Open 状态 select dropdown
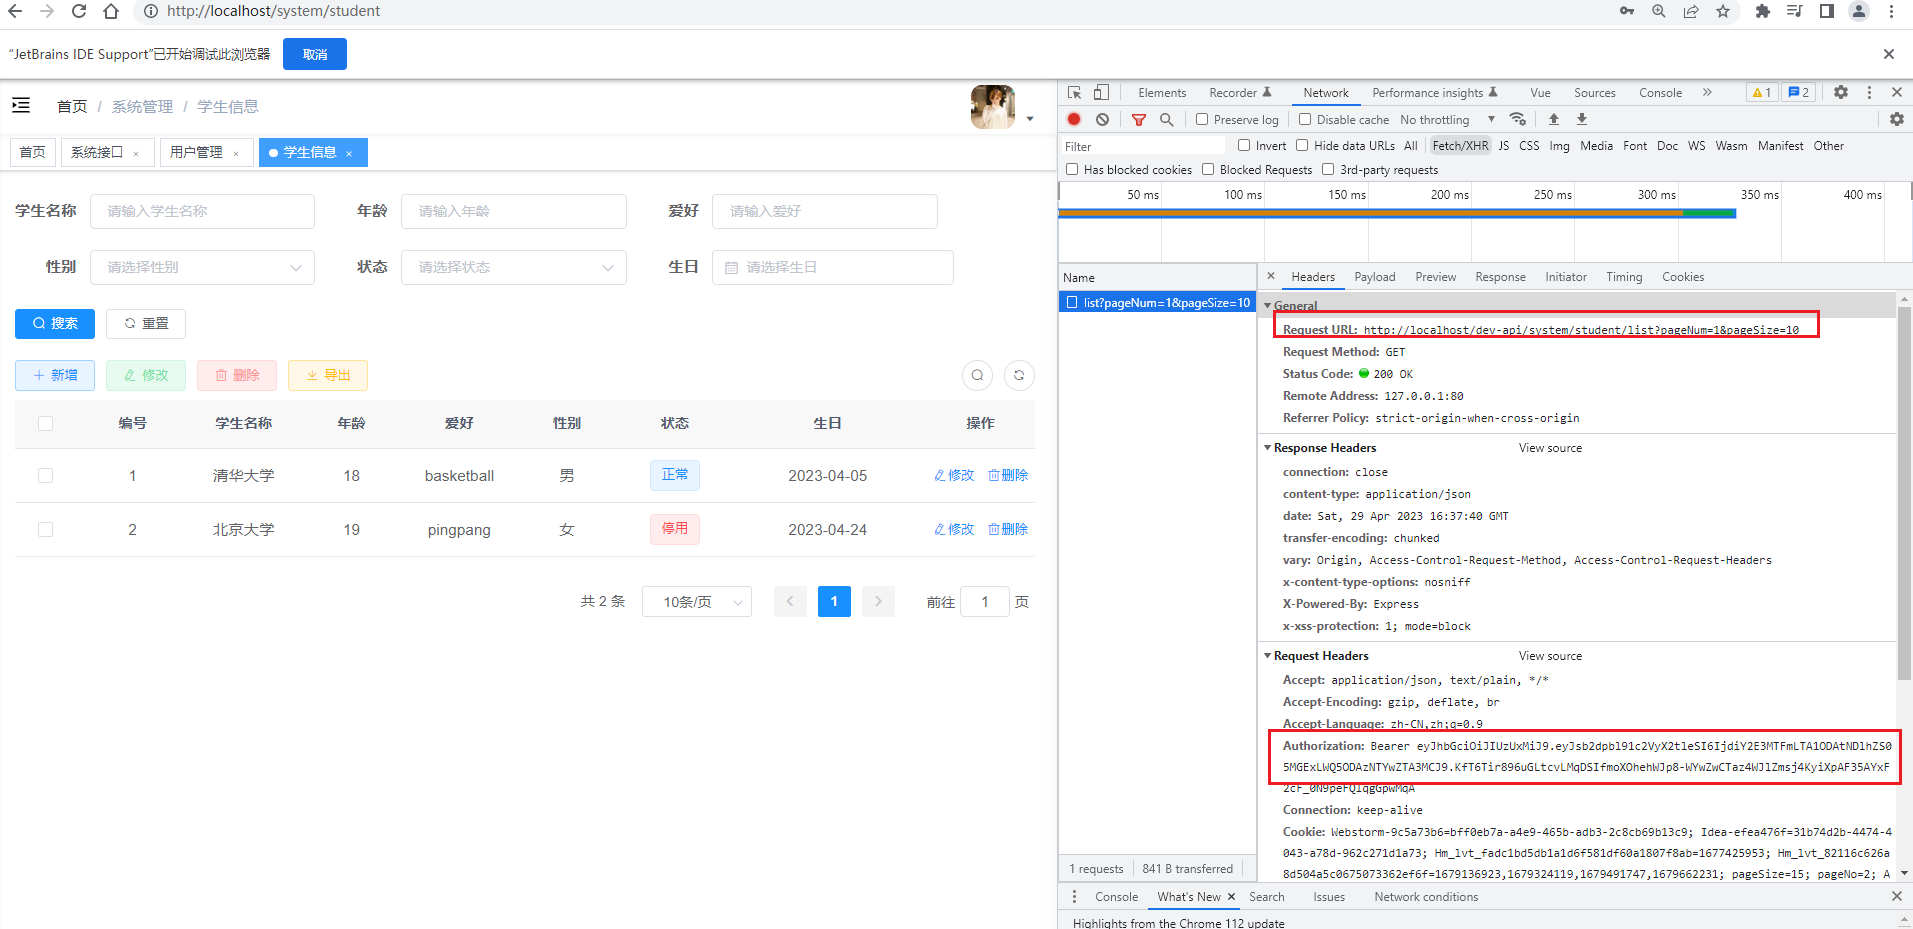The height and width of the screenshot is (929, 1913). pos(514,267)
